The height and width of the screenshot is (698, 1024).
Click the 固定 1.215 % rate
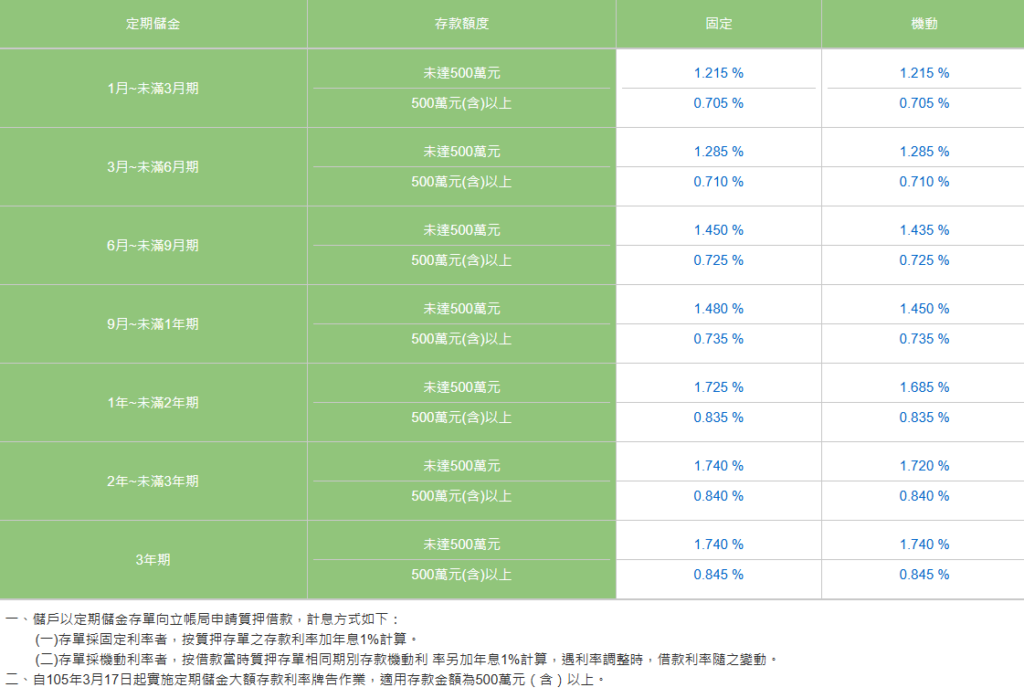[718, 73]
